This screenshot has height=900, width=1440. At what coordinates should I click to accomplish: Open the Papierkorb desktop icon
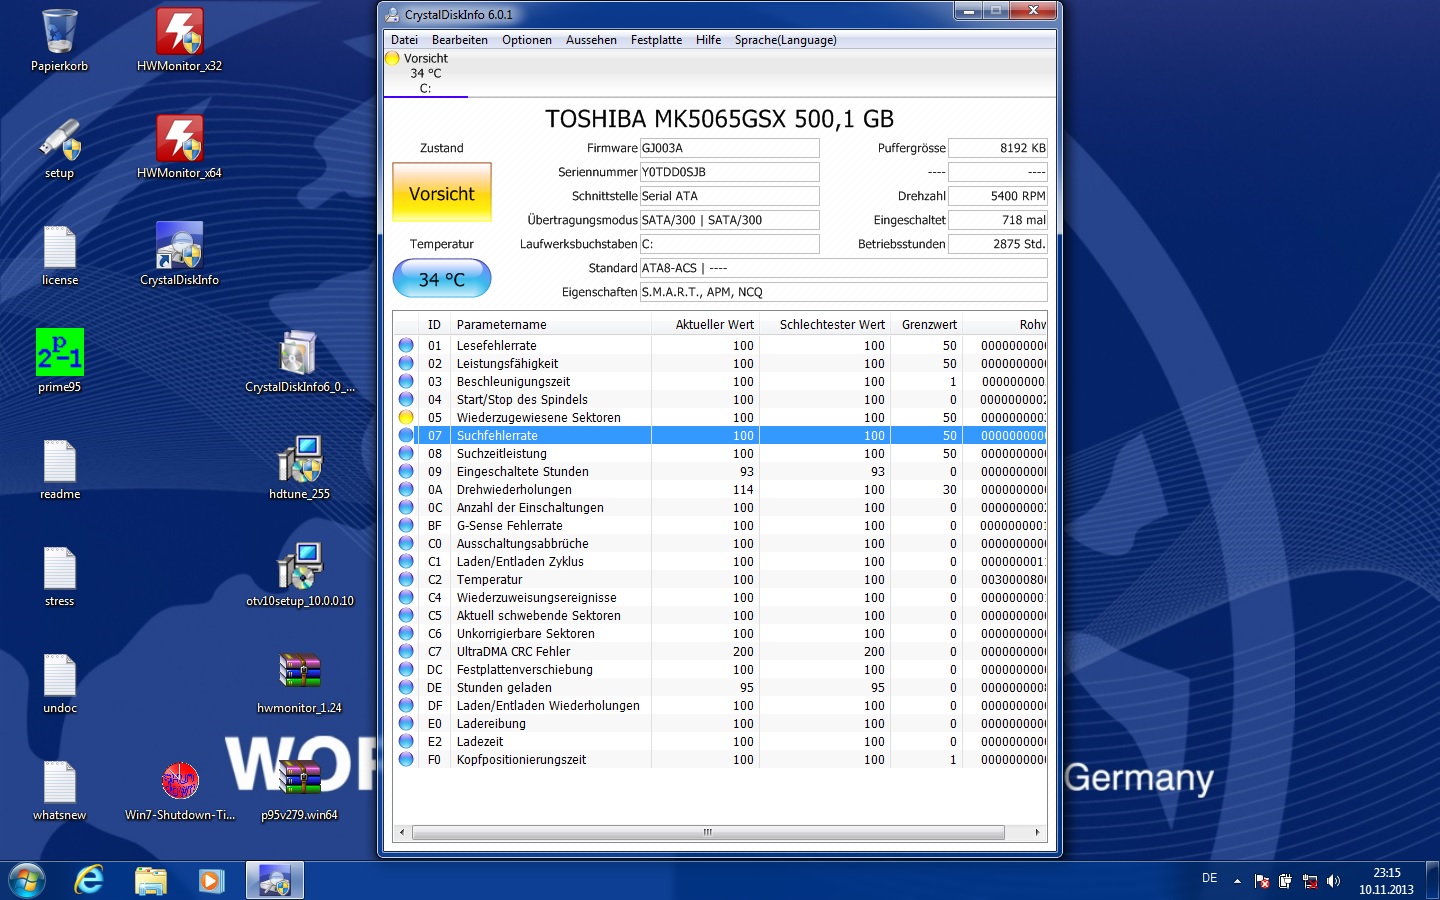coord(59,40)
